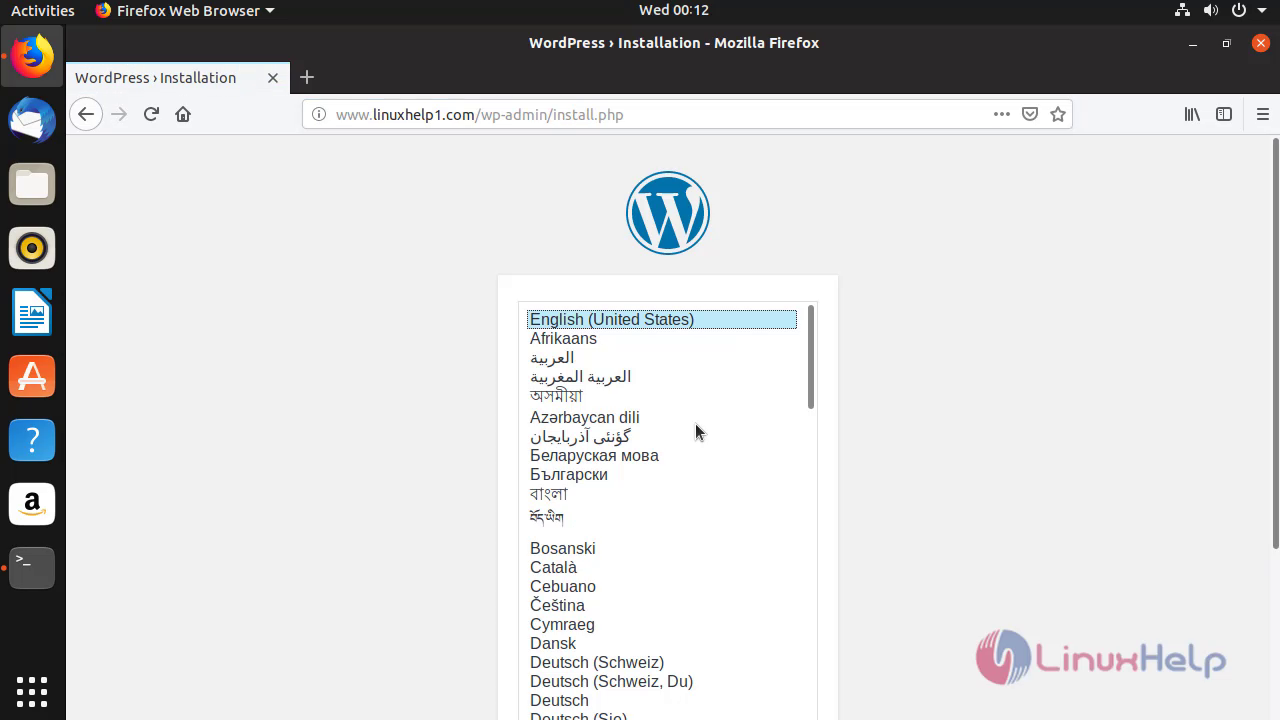The height and width of the screenshot is (720, 1280).
Task: Click the forward navigation arrow
Action: coord(119,114)
